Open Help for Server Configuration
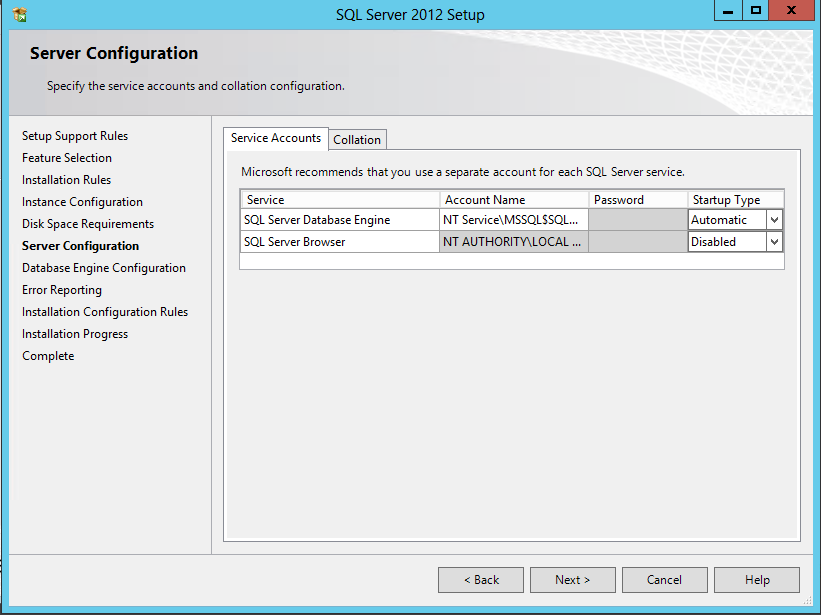 click(x=757, y=580)
